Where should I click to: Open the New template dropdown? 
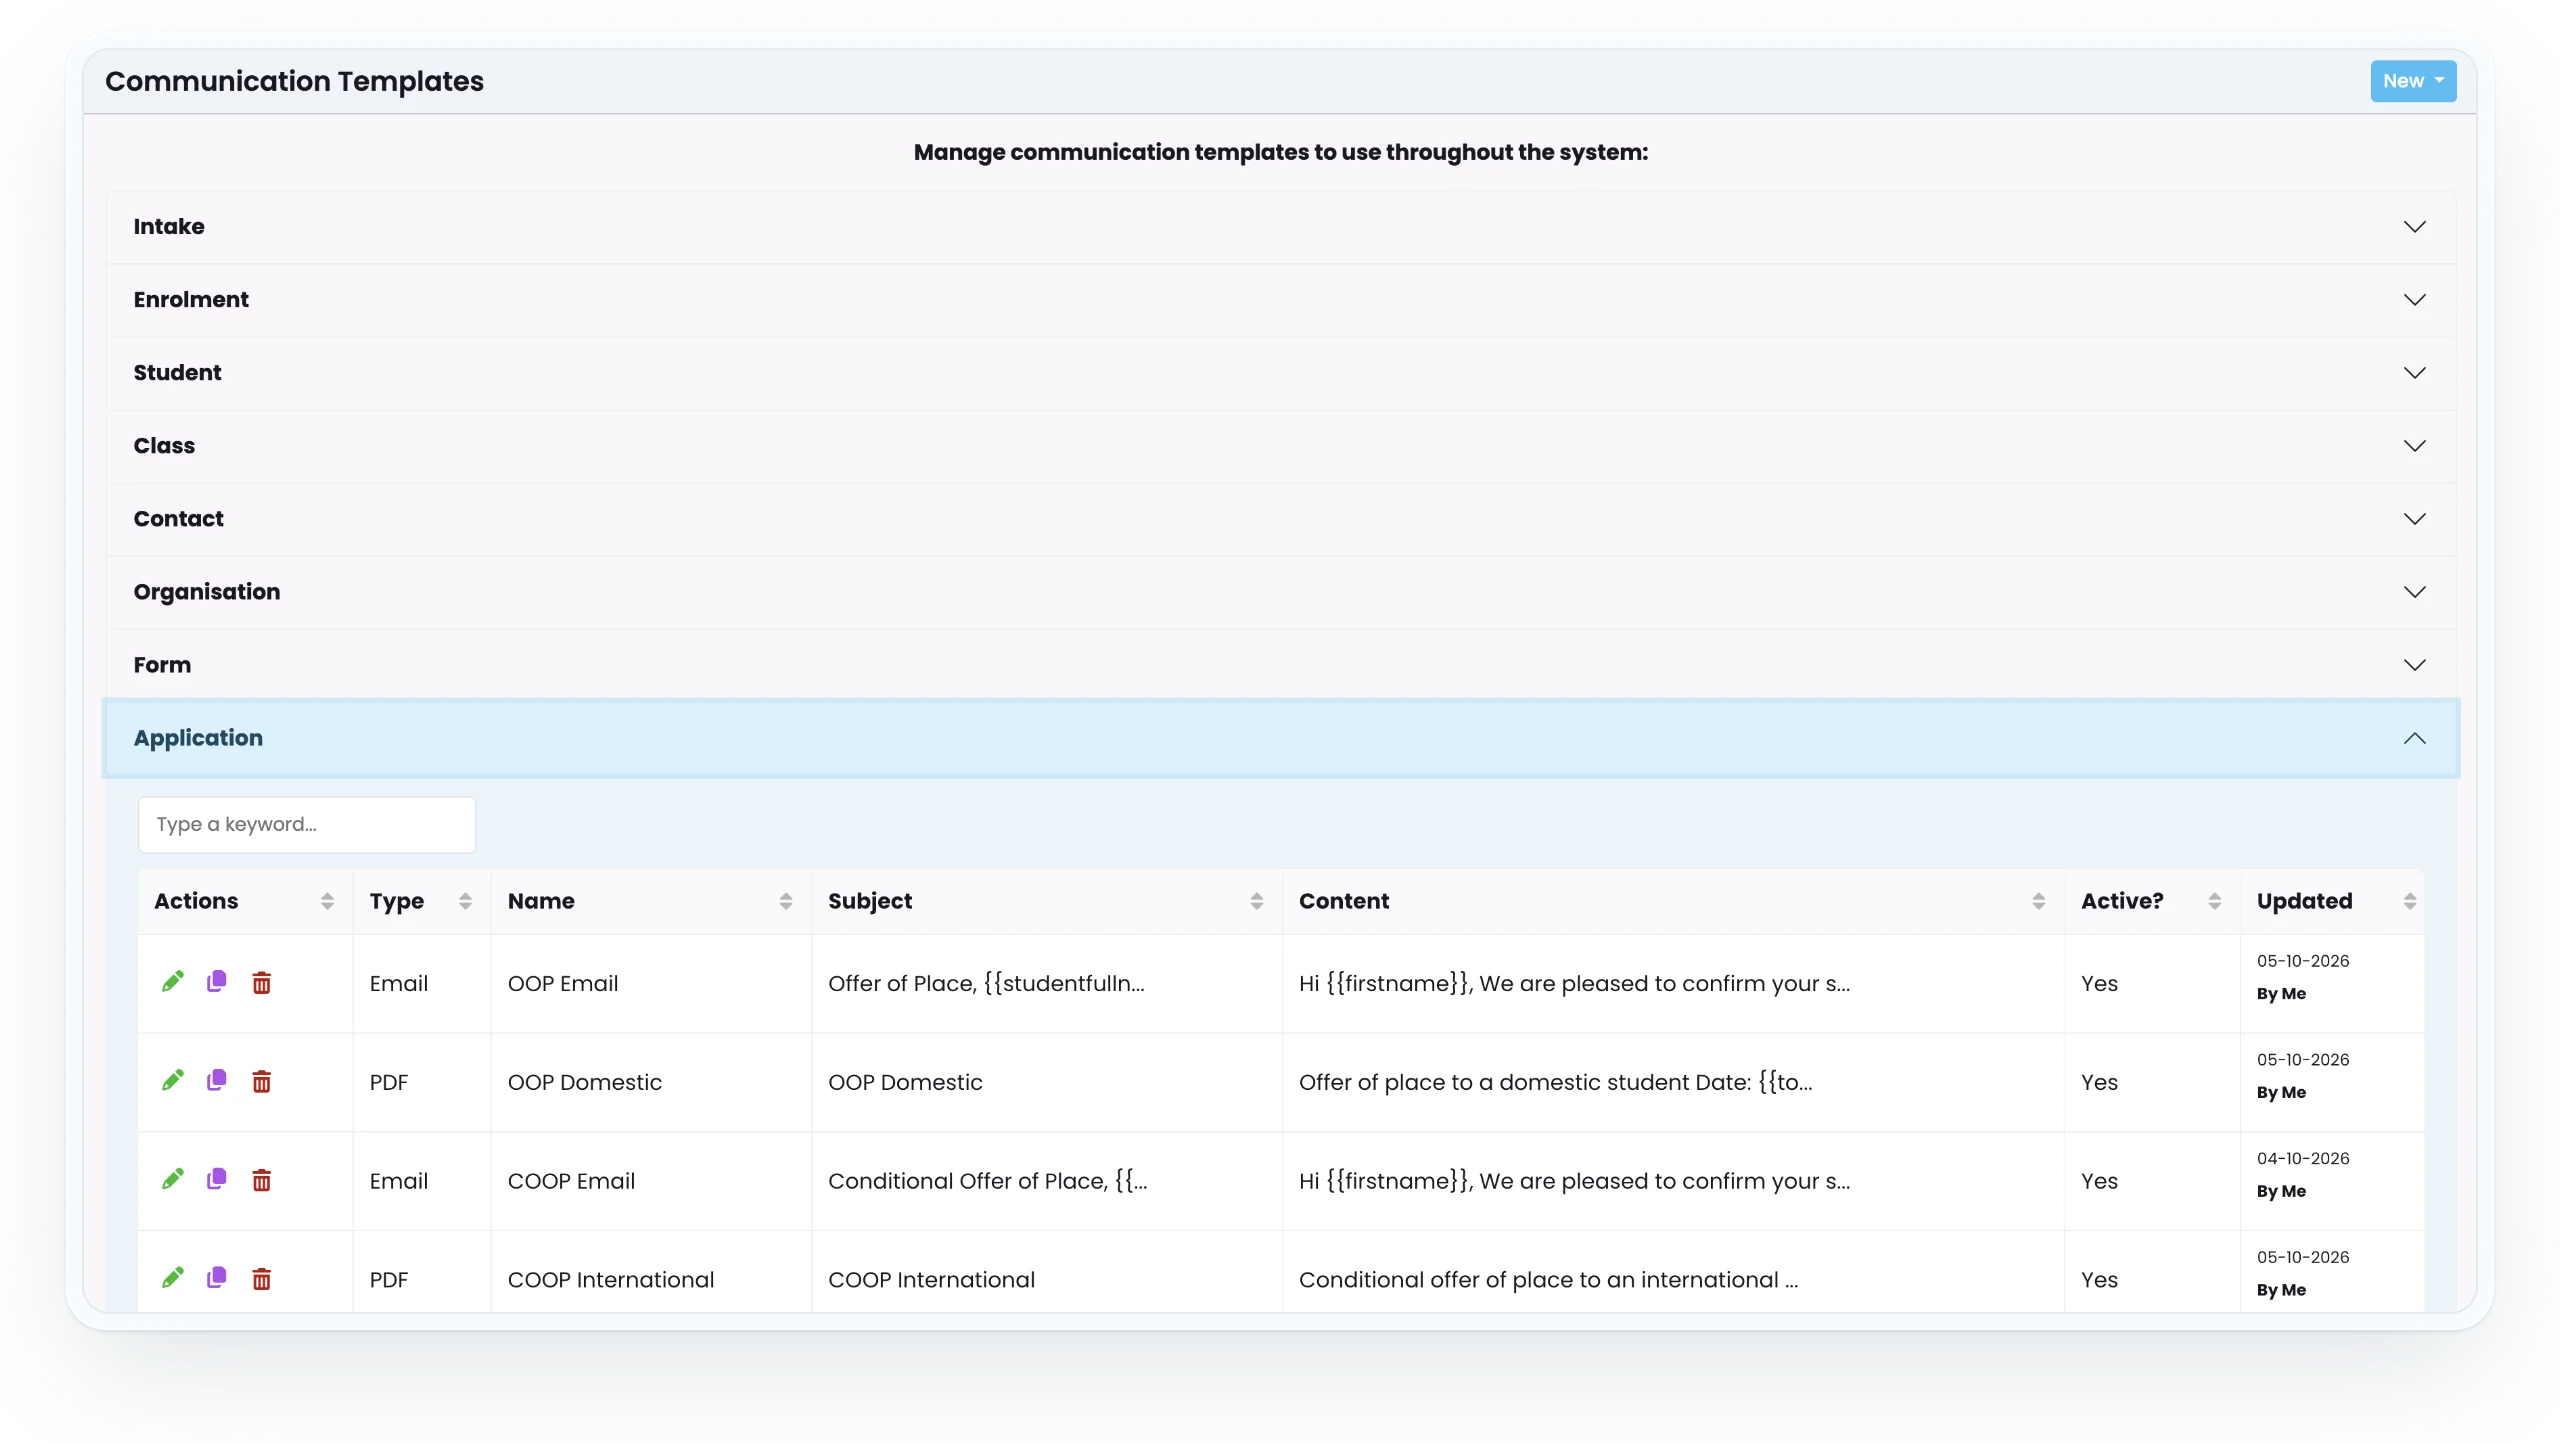2413,81
